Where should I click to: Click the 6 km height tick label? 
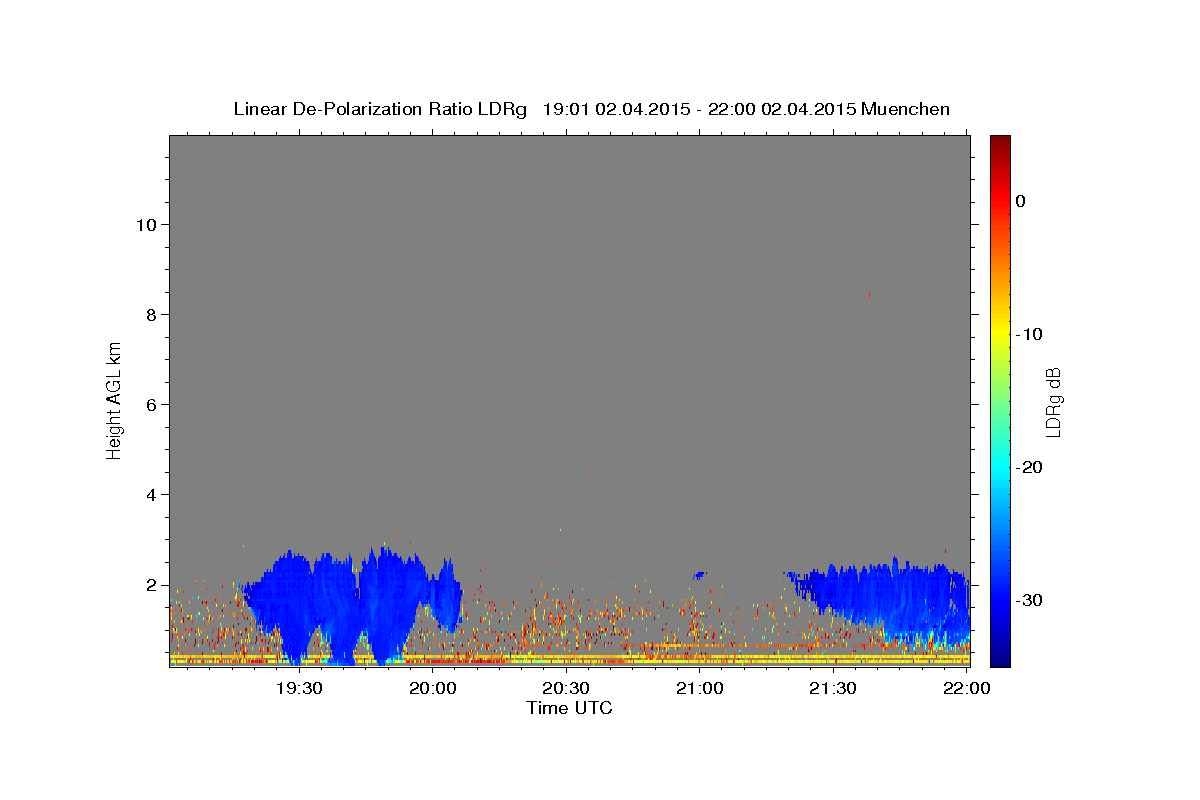pyautogui.click(x=150, y=404)
